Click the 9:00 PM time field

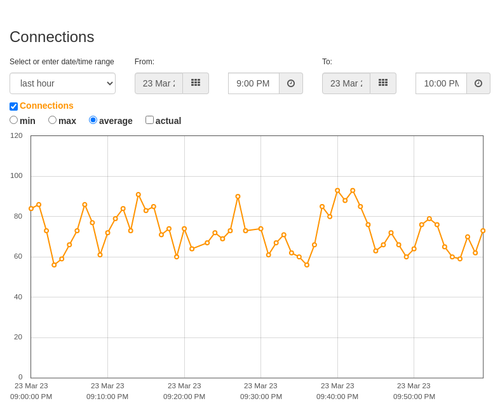coord(254,83)
